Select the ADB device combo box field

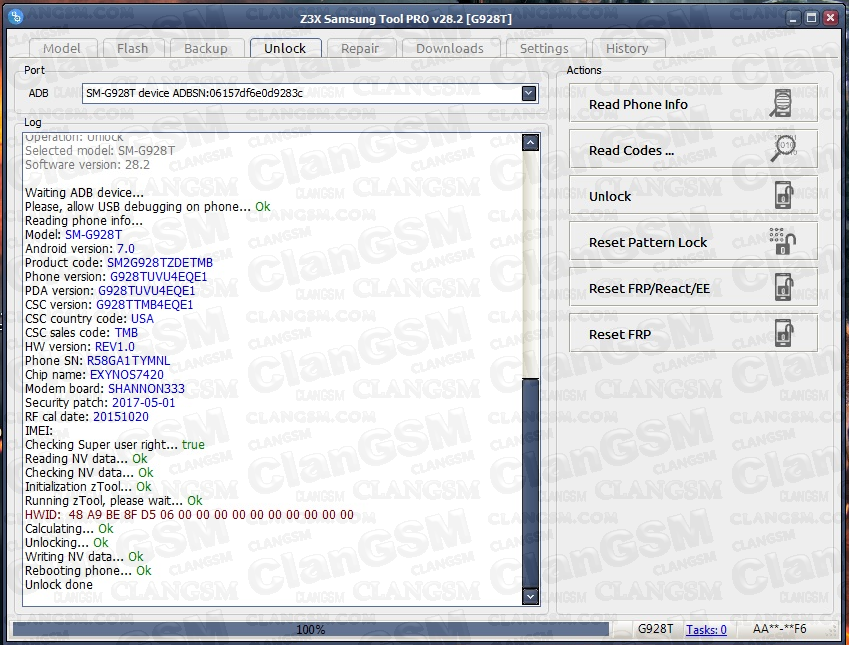(310, 93)
